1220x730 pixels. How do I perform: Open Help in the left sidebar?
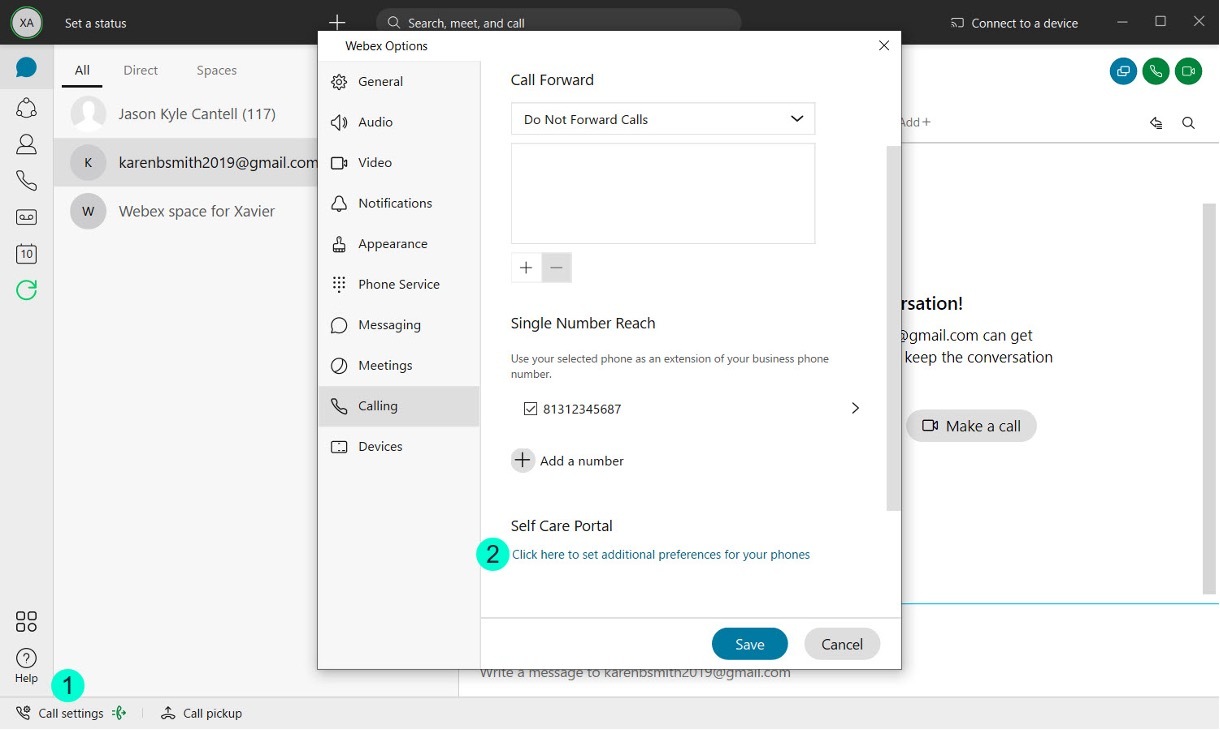pos(26,665)
